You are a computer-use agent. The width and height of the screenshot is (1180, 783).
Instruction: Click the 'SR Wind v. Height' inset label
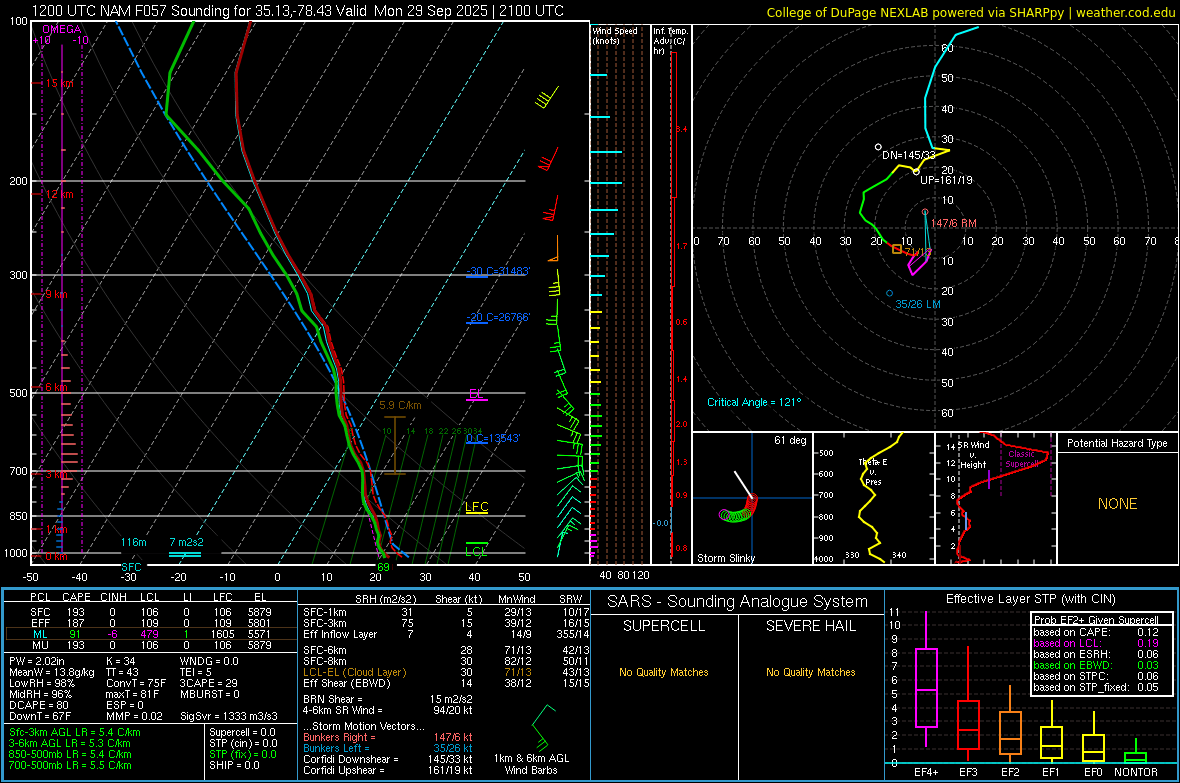(x=974, y=455)
